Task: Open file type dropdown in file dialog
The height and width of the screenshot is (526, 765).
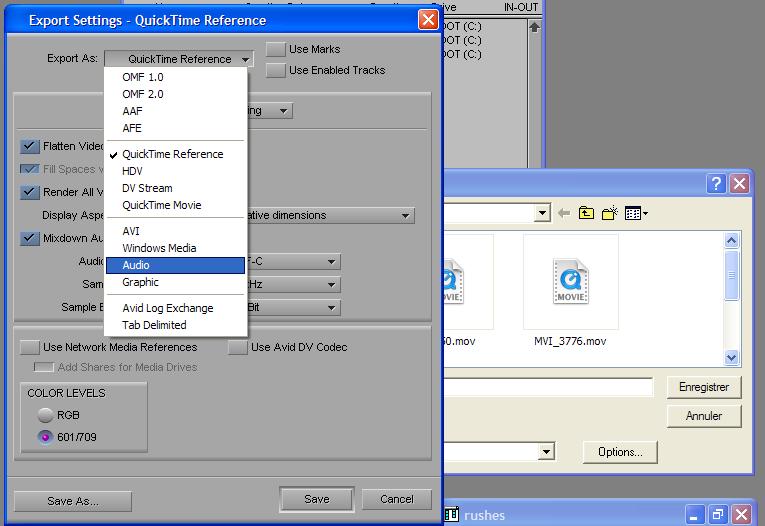Action: click(x=546, y=452)
